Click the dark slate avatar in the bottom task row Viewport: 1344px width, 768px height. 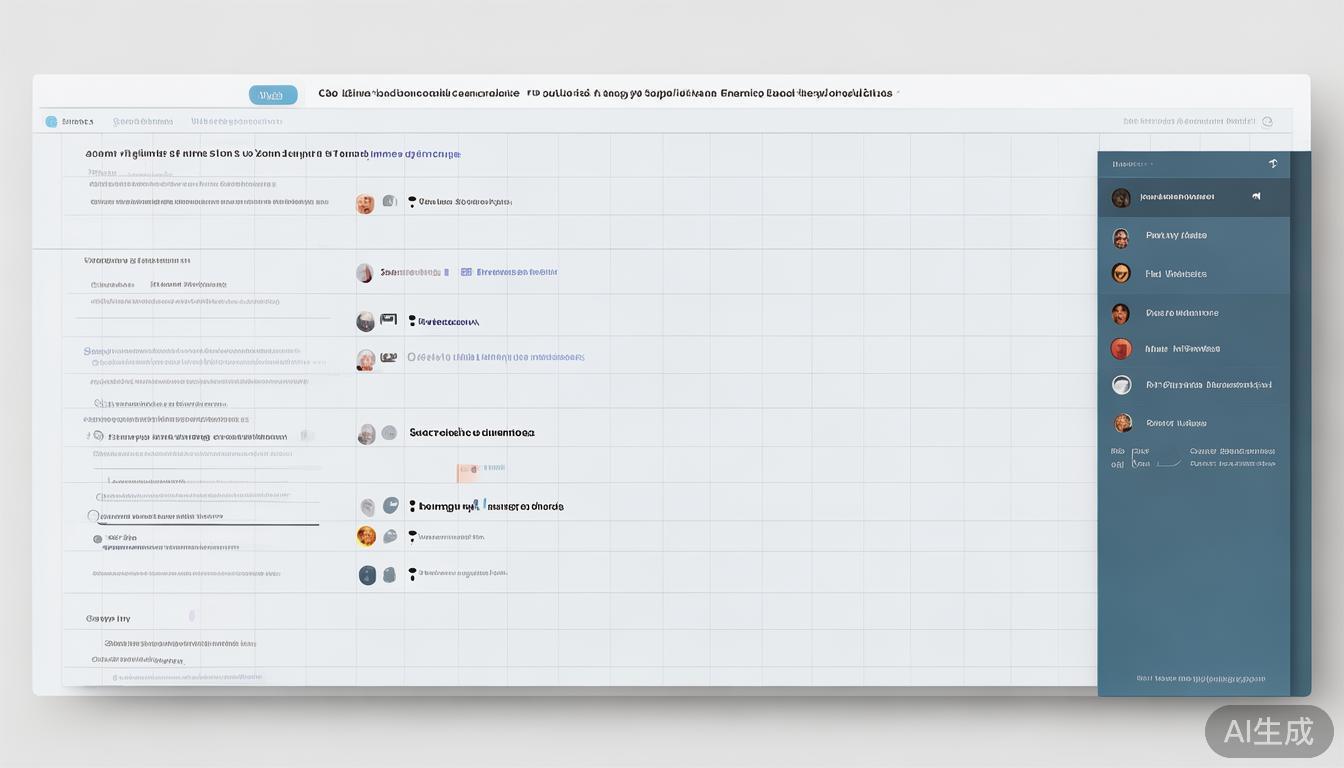click(367, 575)
